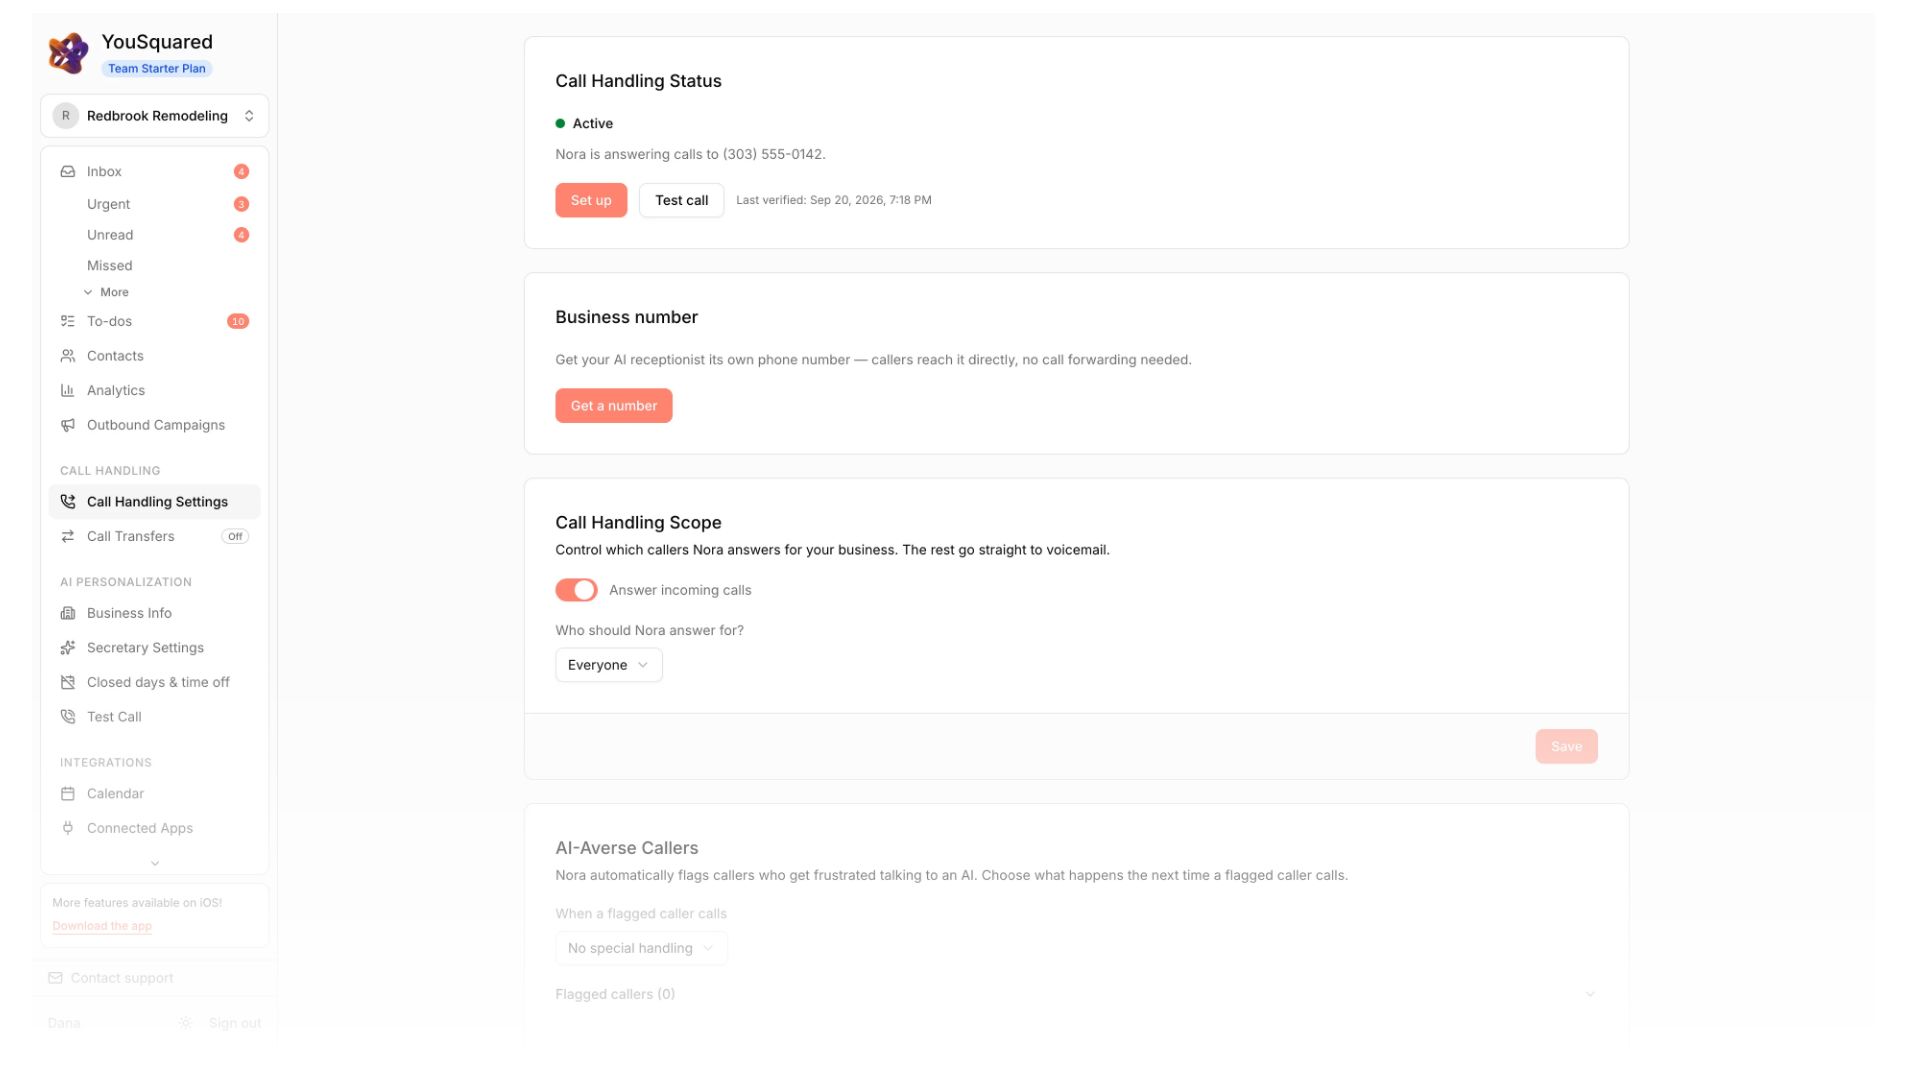Open Redbrook Remodeling workspace switcher

coord(154,116)
